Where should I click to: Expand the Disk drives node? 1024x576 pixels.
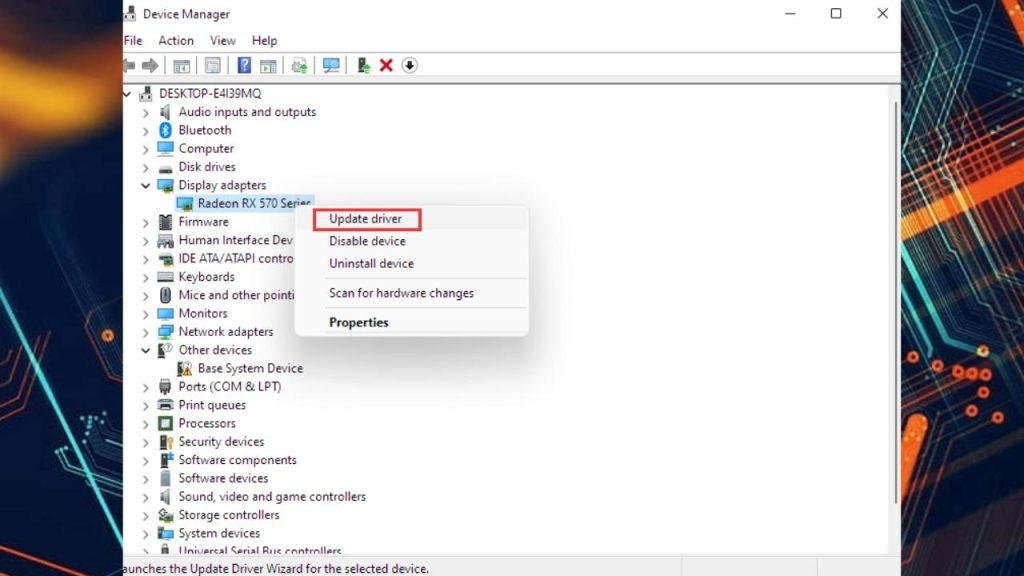tap(146, 167)
